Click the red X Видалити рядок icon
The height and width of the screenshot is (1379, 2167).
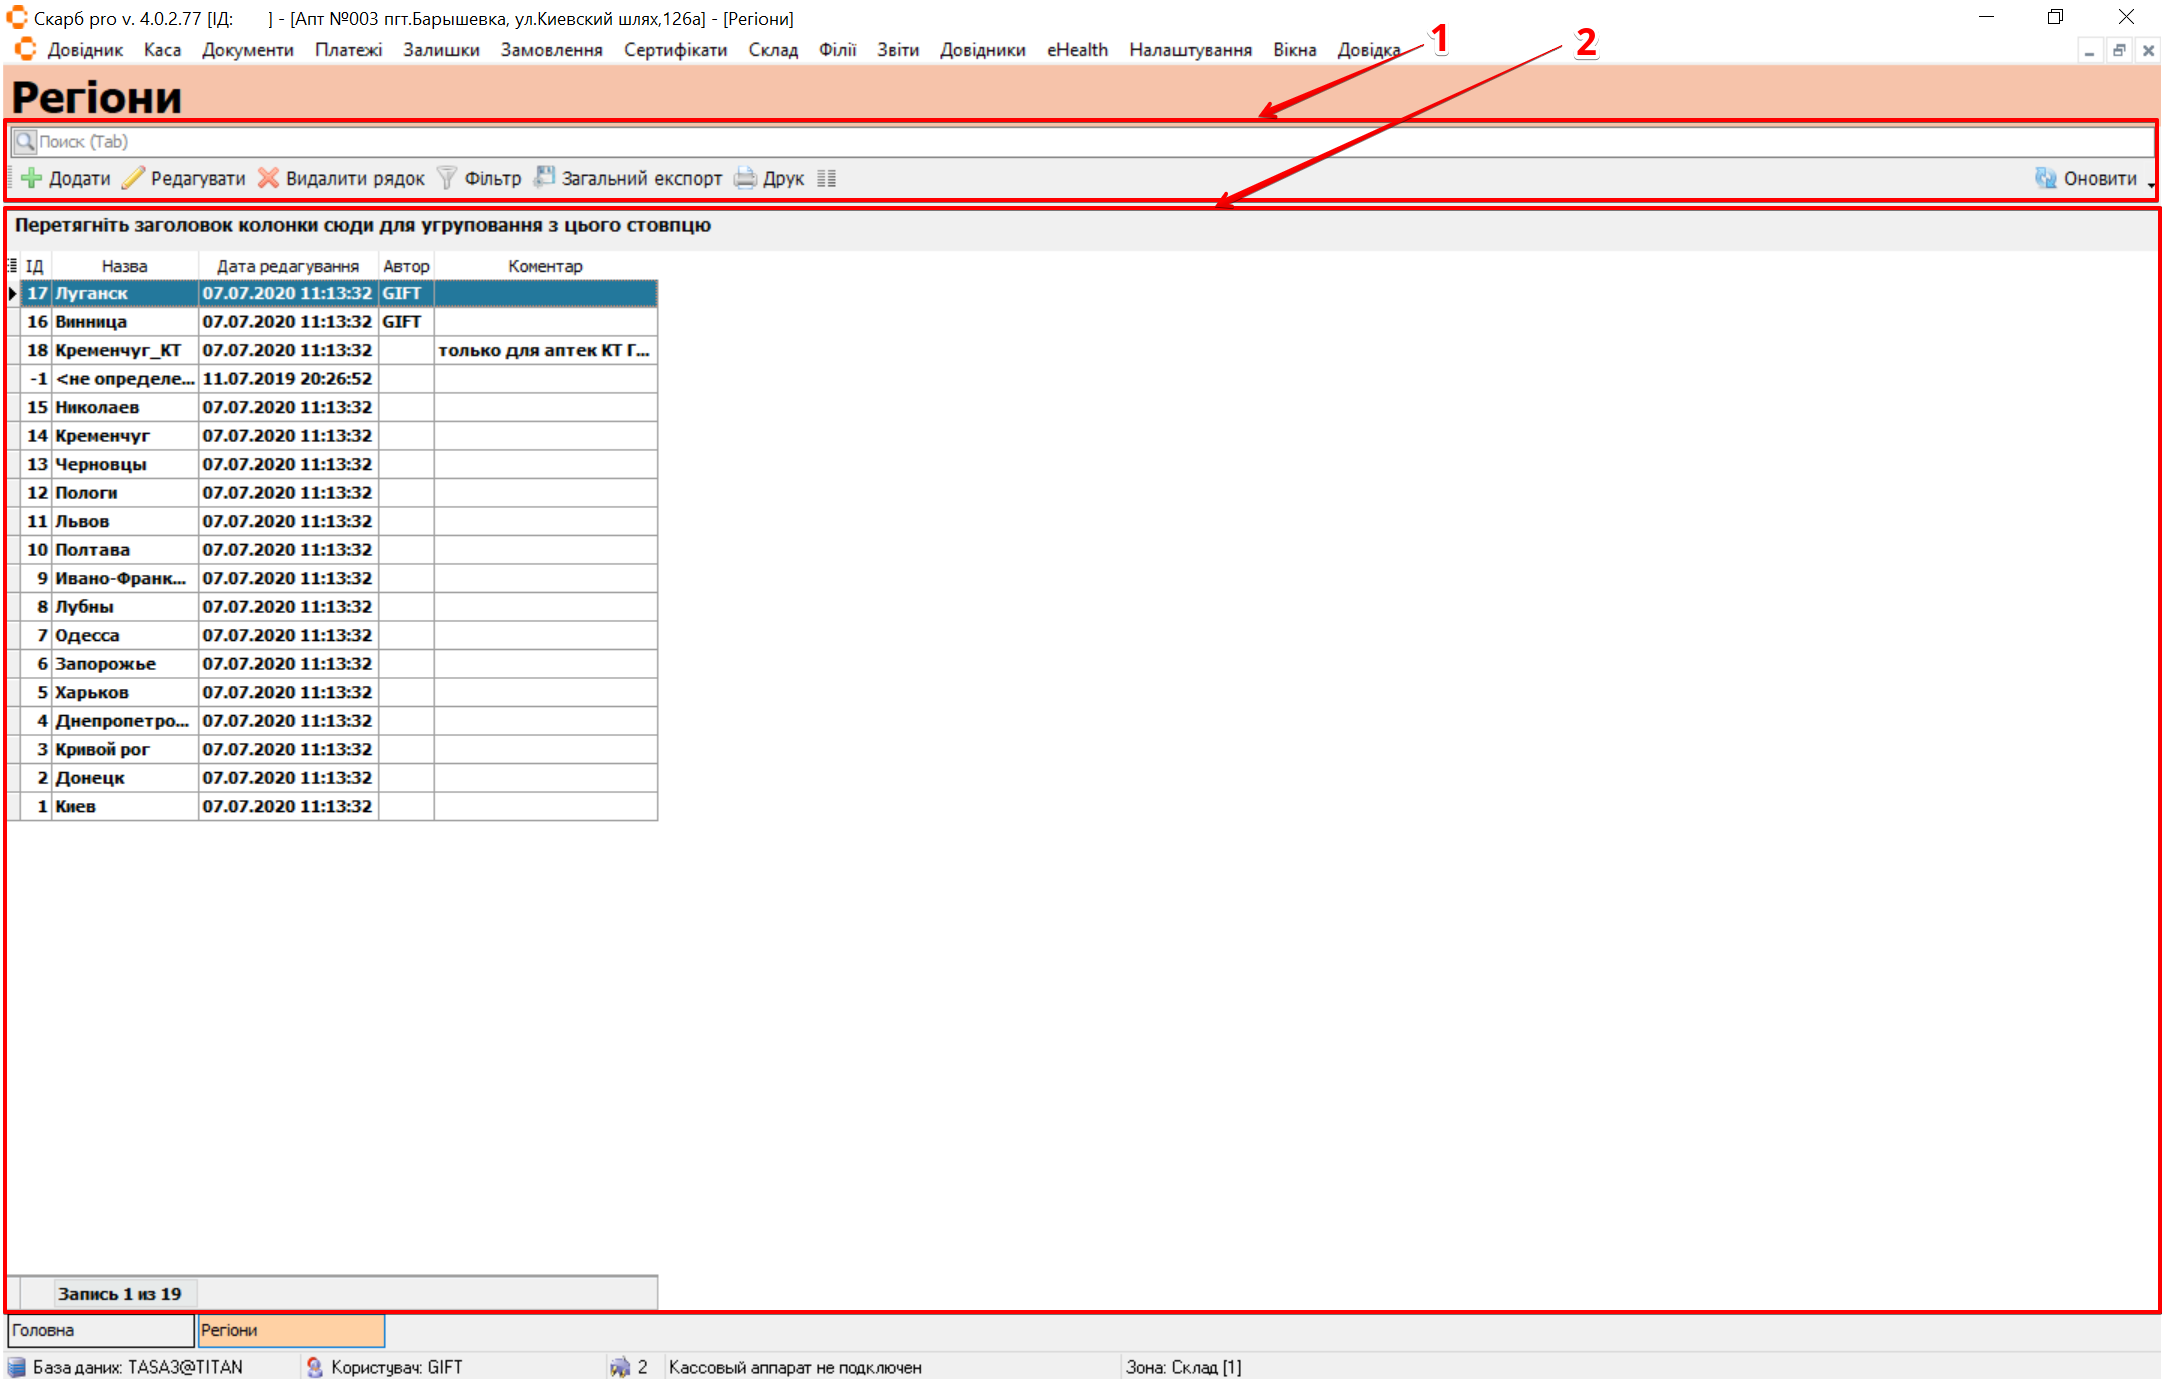tap(268, 178)
